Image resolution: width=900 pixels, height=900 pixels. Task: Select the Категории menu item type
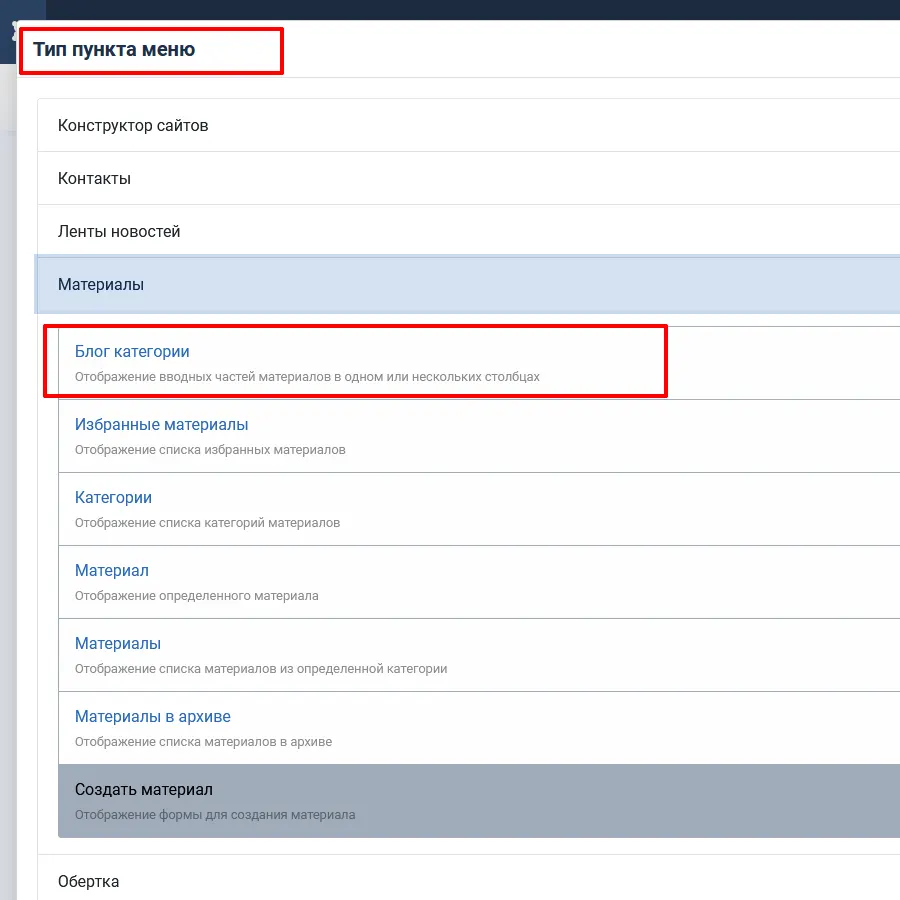[113, 498]
